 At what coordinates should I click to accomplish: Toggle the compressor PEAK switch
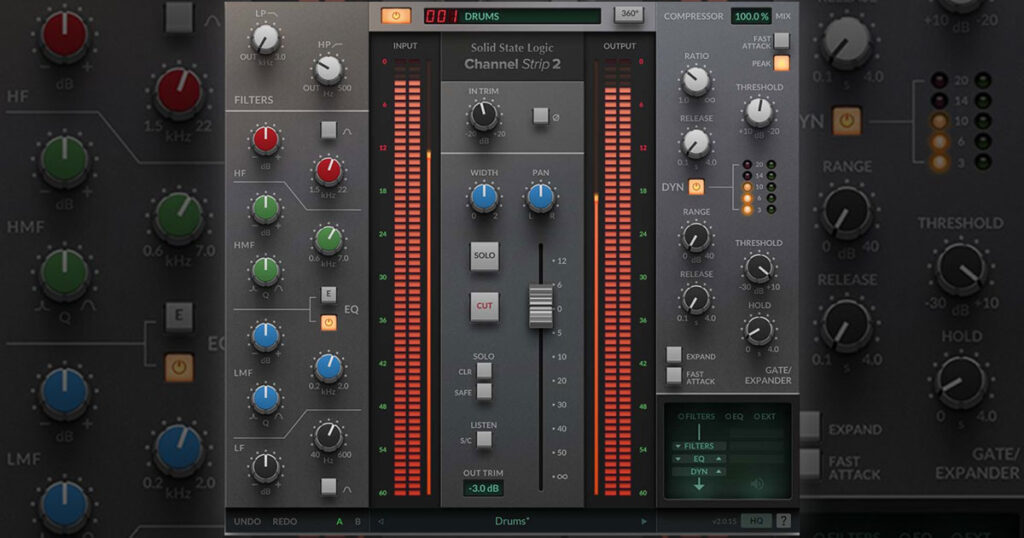pyautogui.click(x=781, y=63)
